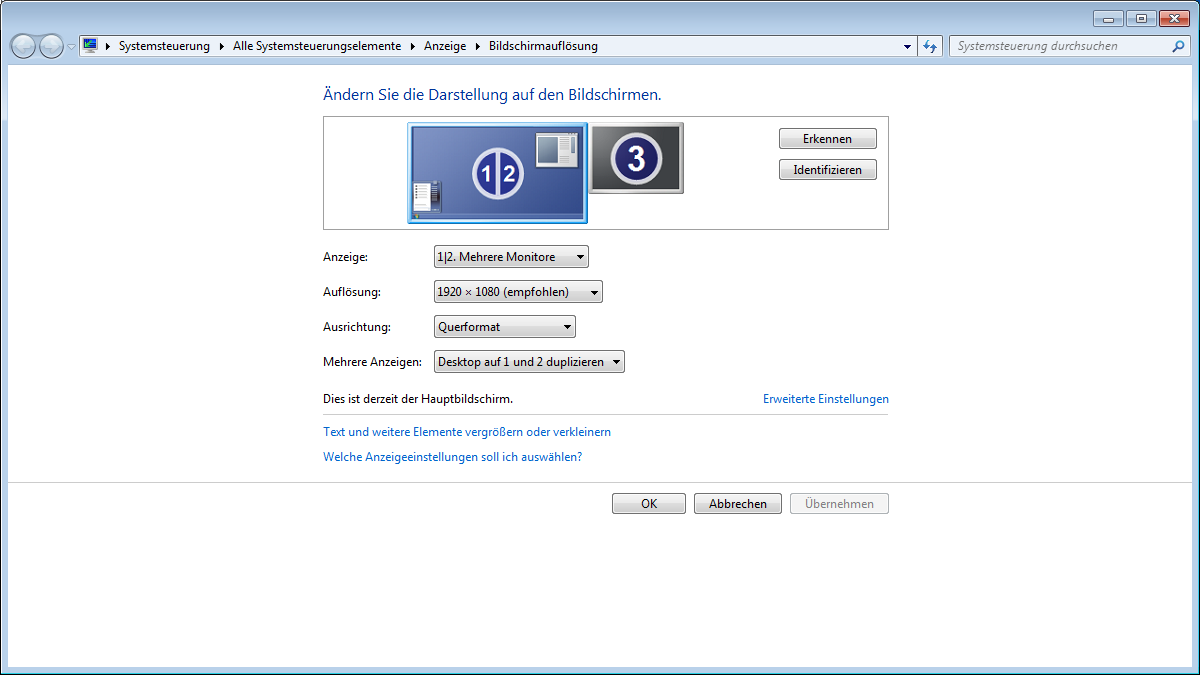The image size is (1200, 675).
Task: Open the Auflösung dropdown
Action: click(x=518, y=292)
